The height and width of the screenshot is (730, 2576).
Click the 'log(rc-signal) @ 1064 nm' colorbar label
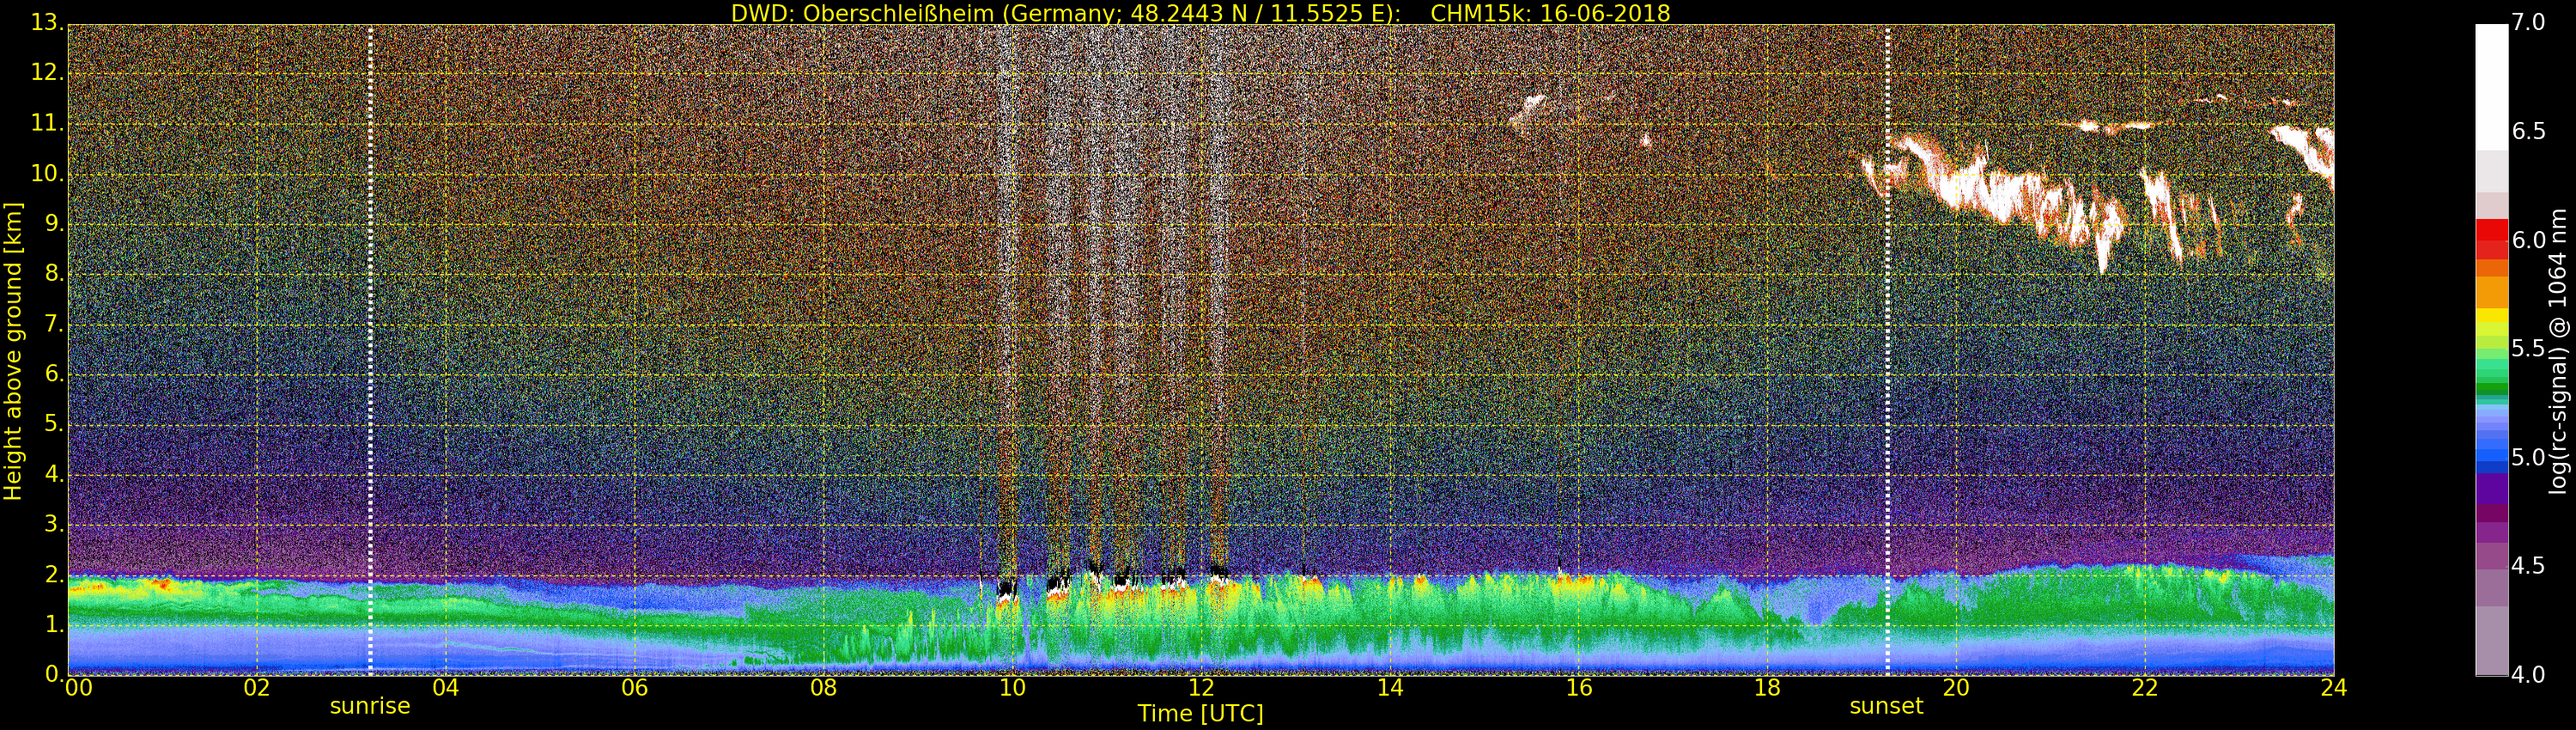click(2558, 350)
